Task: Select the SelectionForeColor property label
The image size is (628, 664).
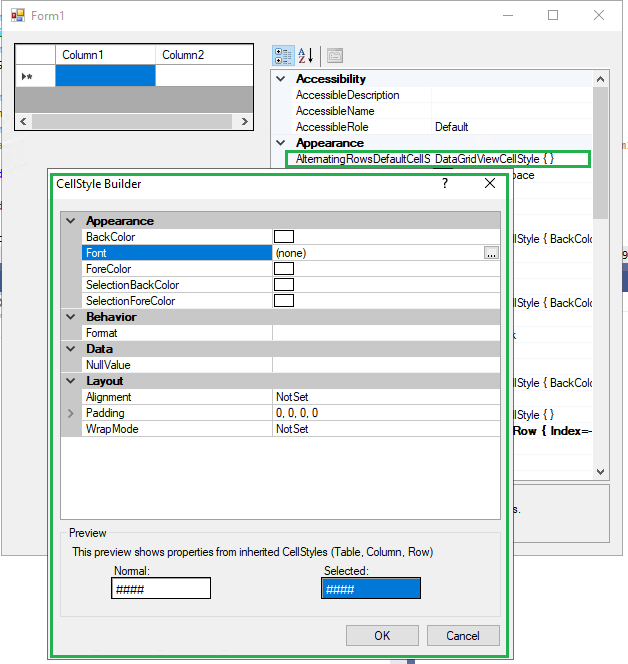Action: [130, 301]
